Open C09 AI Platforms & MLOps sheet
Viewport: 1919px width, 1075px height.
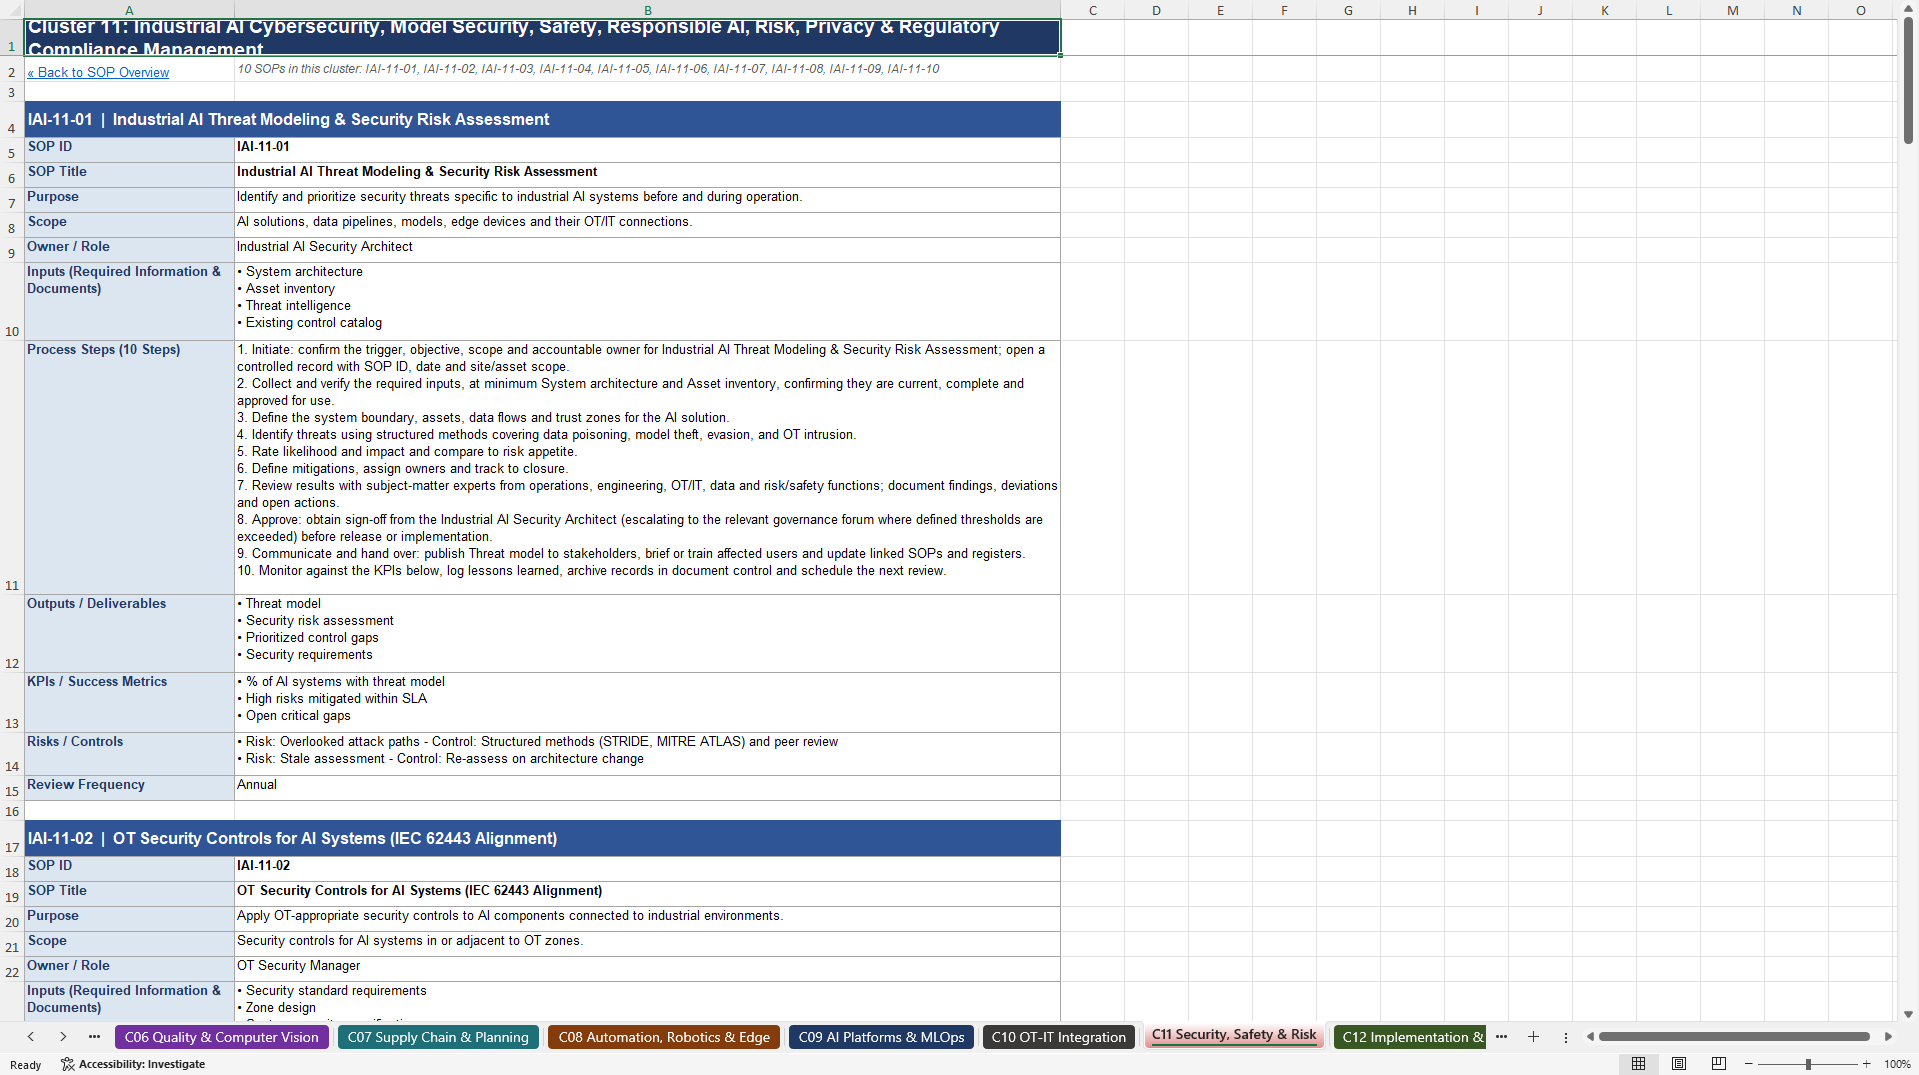pyautogui.click(x=881, y=1037)
